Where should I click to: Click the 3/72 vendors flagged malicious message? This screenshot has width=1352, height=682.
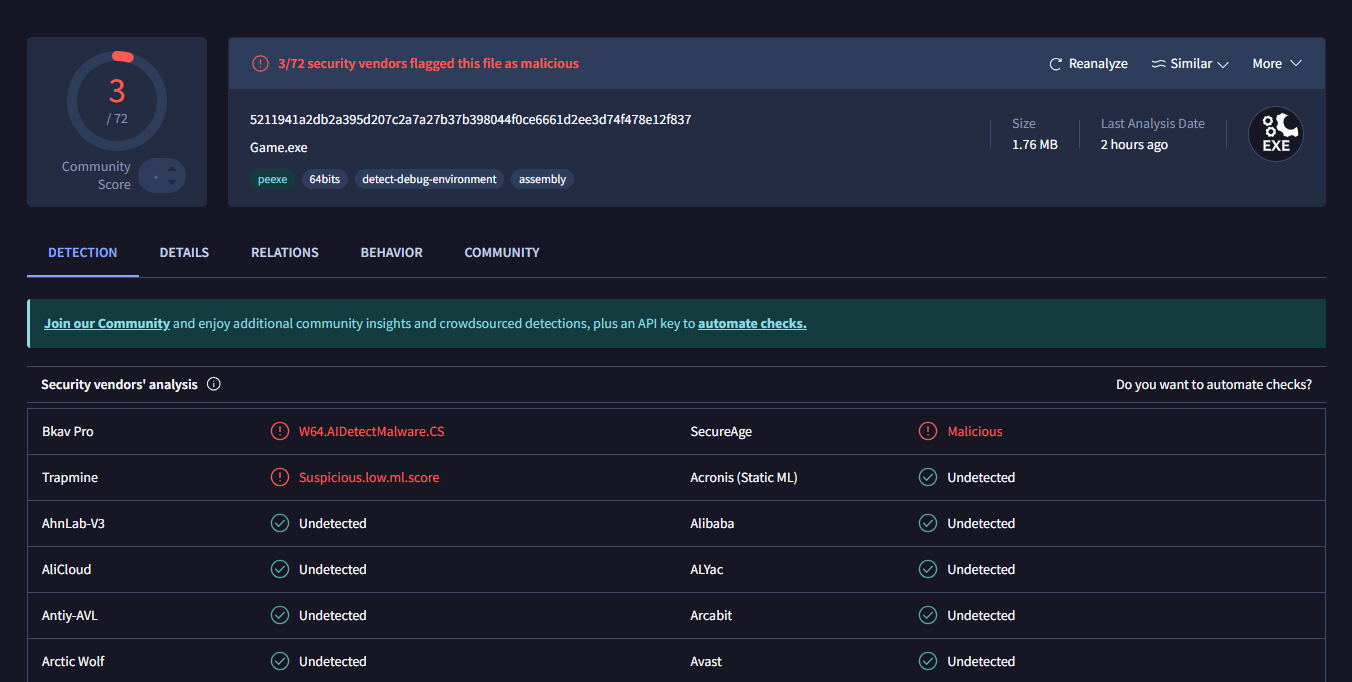428,64
